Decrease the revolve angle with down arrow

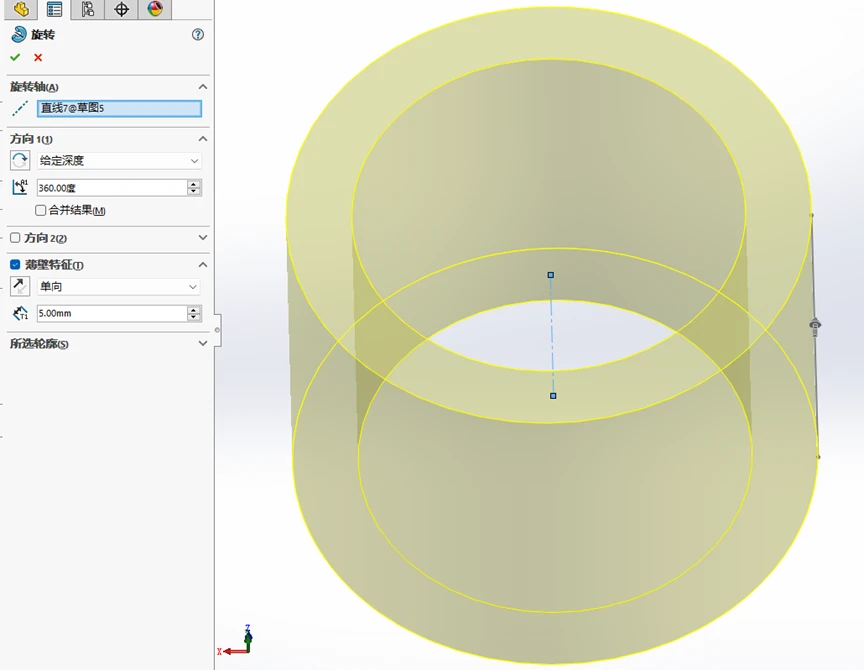193,192
